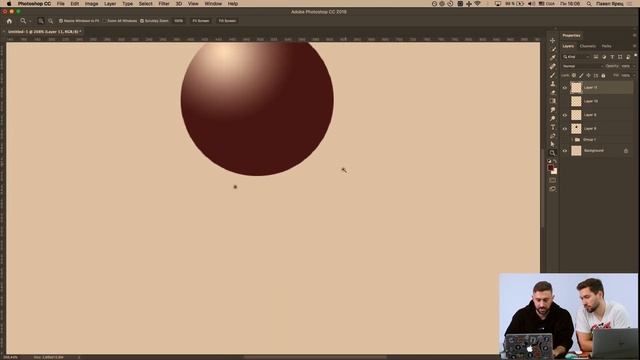Filter layers by pixel layers icon

596,57
